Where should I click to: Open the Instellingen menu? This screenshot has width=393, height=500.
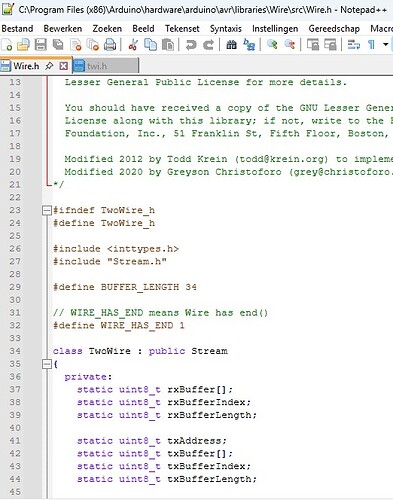point(275,29)
